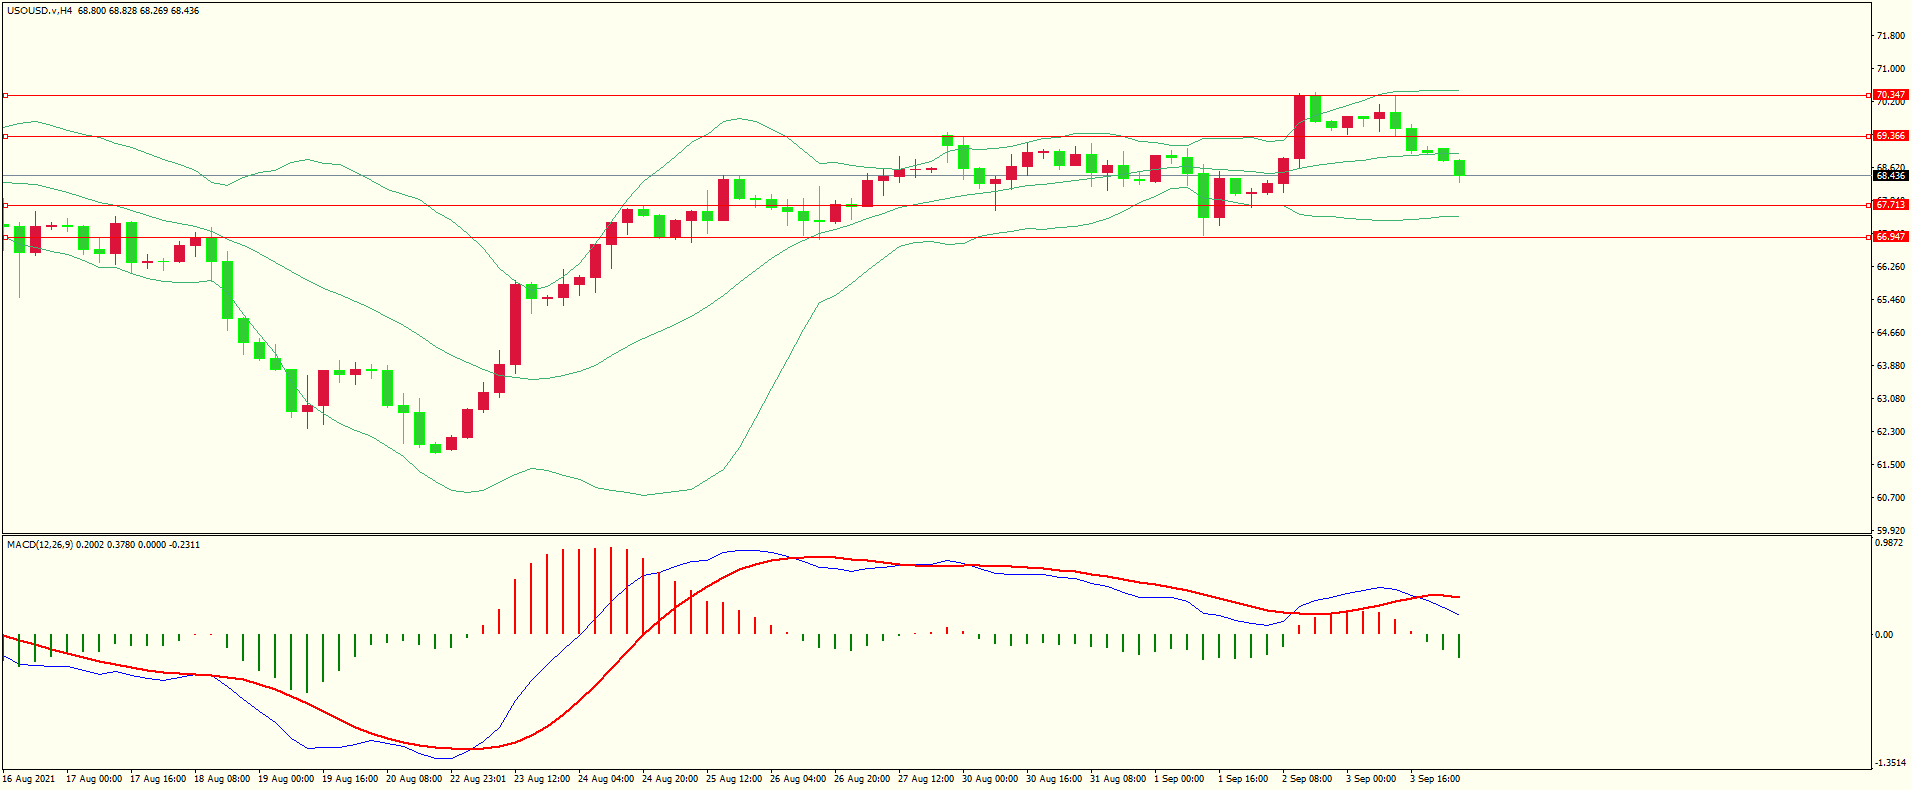
Task: Click the rightmost candle on the chart
Action: click(1459, 168)
